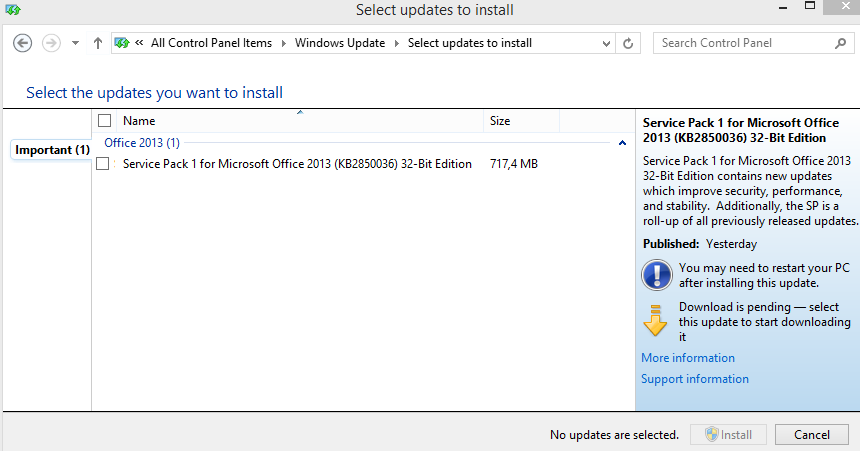Click the search magnifier icon
This screenshot has width=860, height=451.
tap(839, 43)
